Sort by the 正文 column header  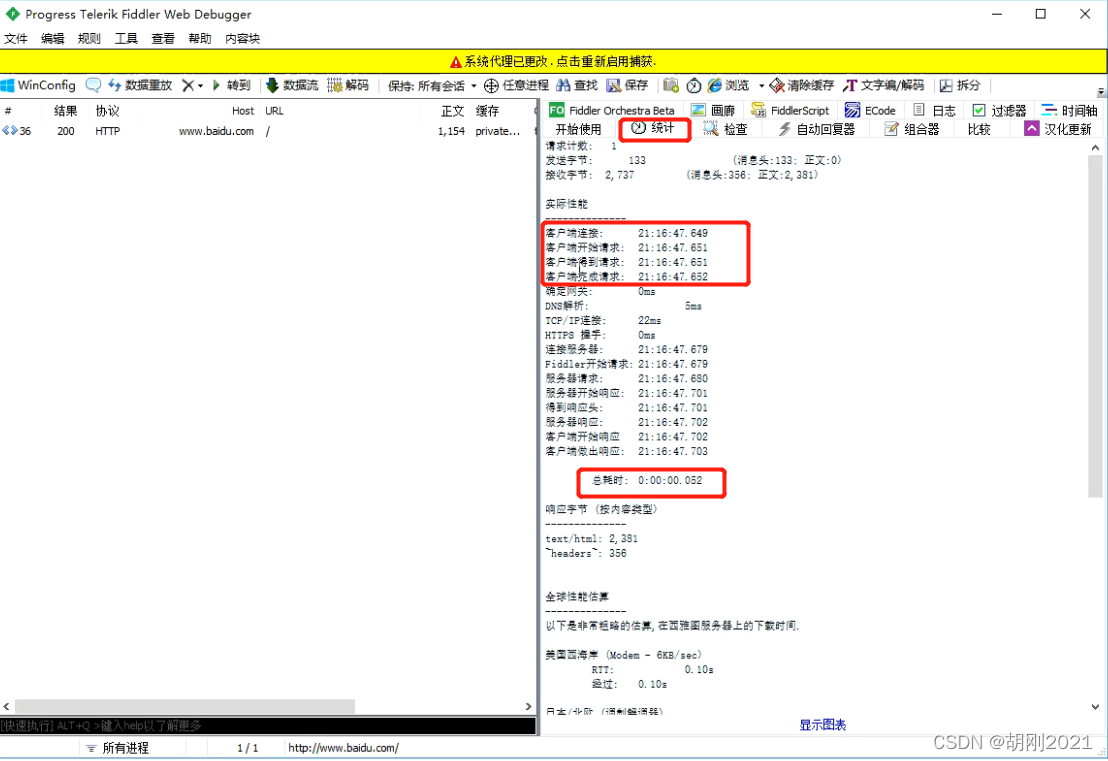(452, 111)
